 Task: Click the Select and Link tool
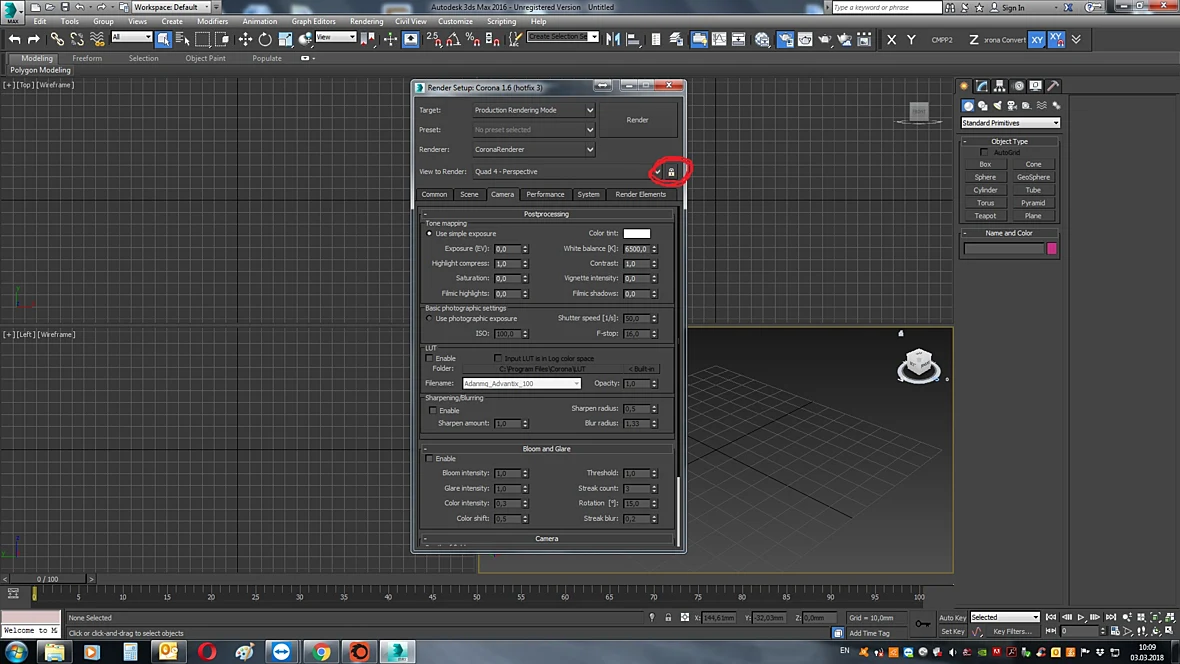click(x=57, y=39)
